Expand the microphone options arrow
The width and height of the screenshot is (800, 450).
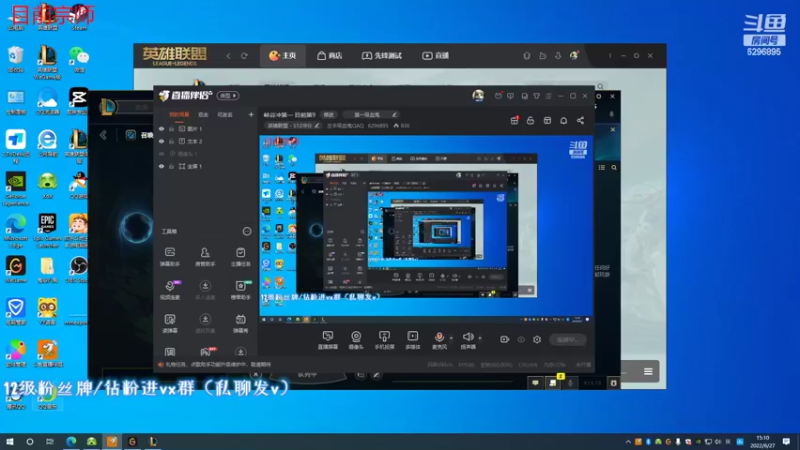click(x=451, y=338)
